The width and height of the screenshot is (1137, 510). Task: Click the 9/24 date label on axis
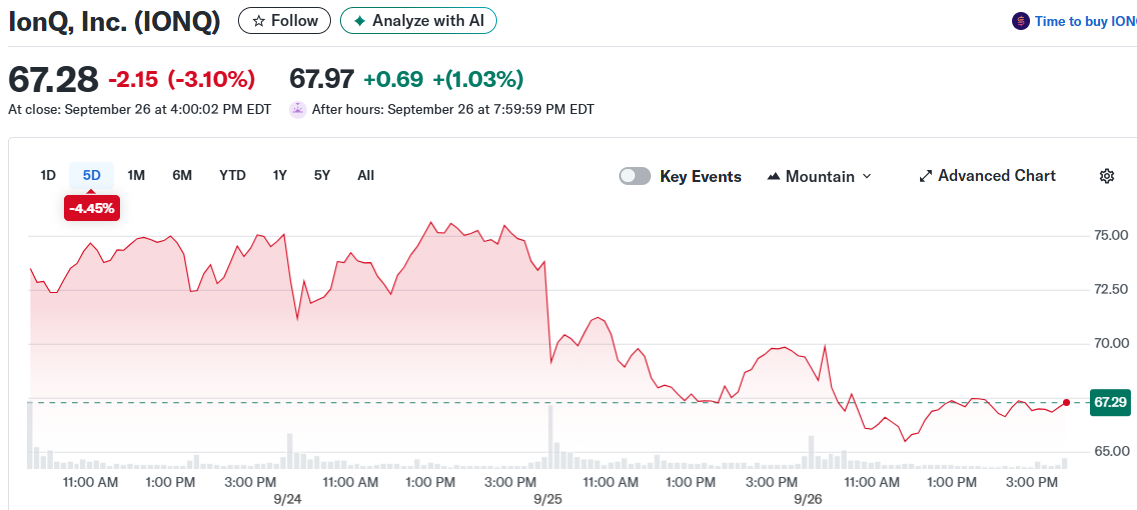[288, 499]
